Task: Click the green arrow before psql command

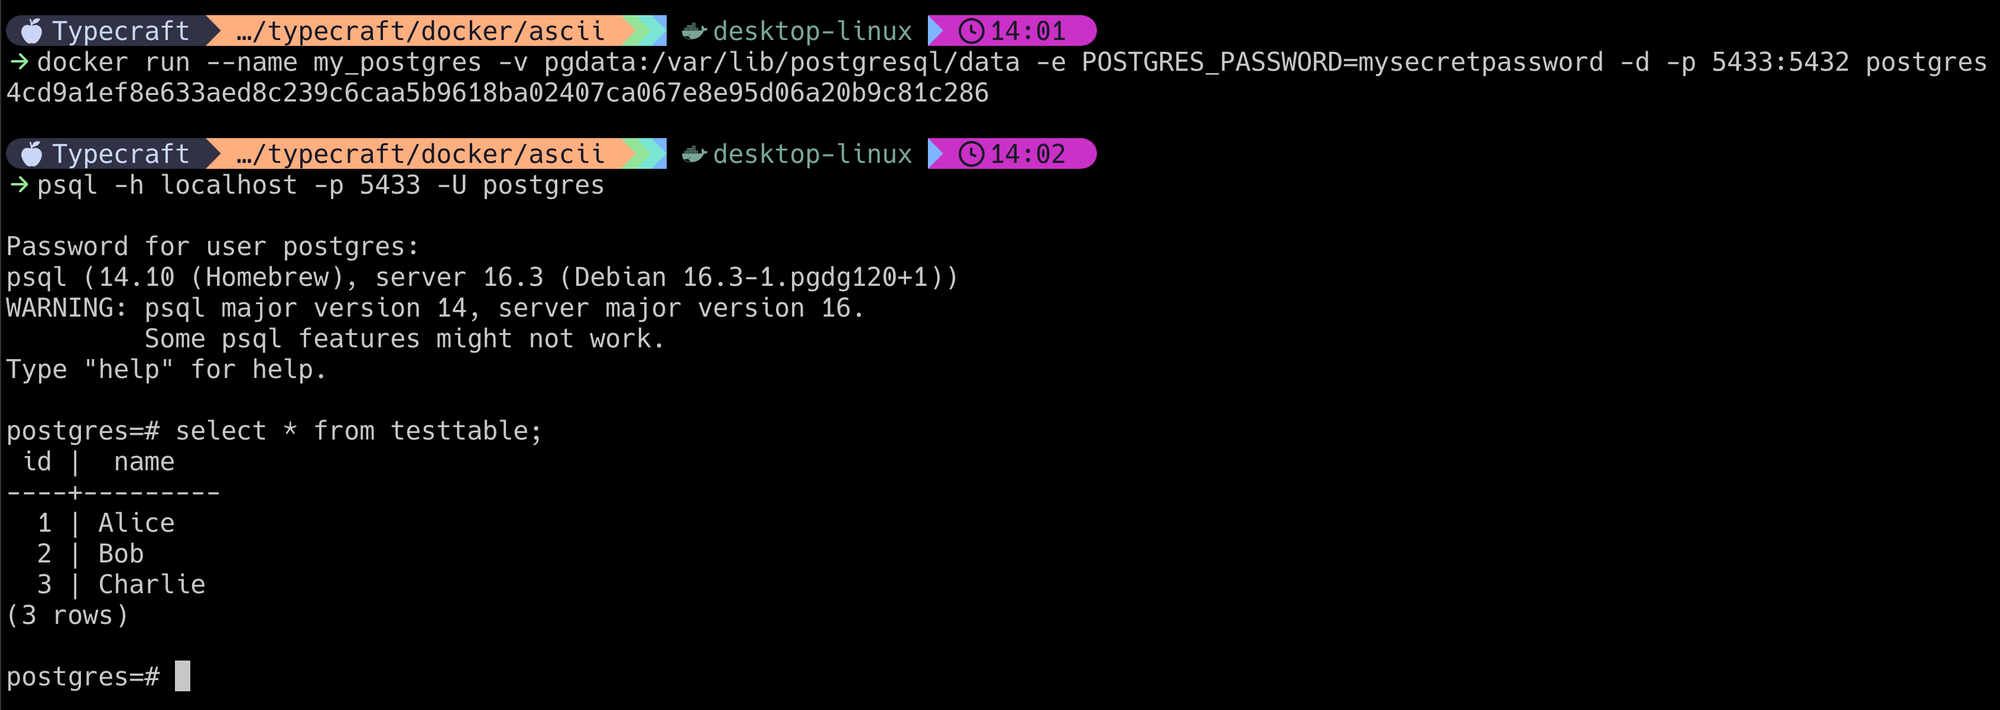Action: point(19,185)
